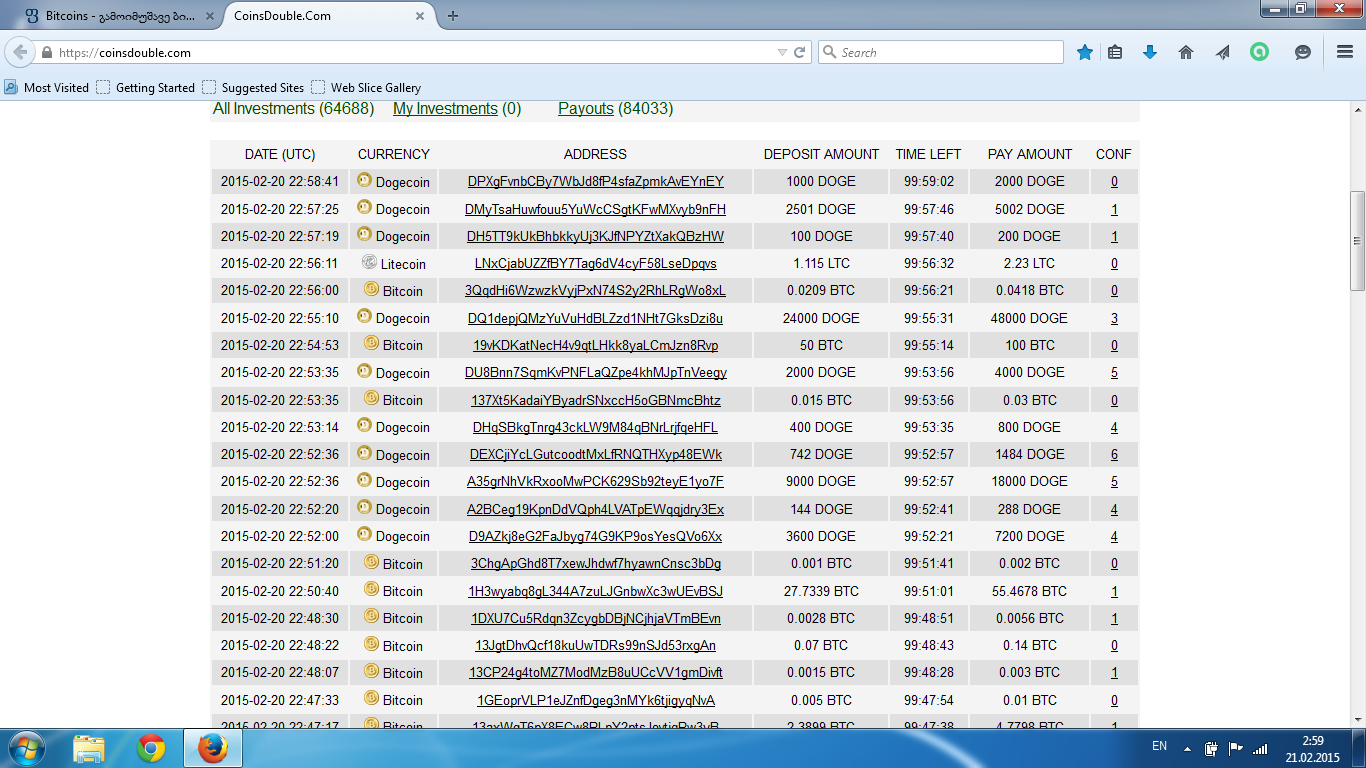Open Firefox hamburger menu

pyautogui.click(x=1345, y=53)
